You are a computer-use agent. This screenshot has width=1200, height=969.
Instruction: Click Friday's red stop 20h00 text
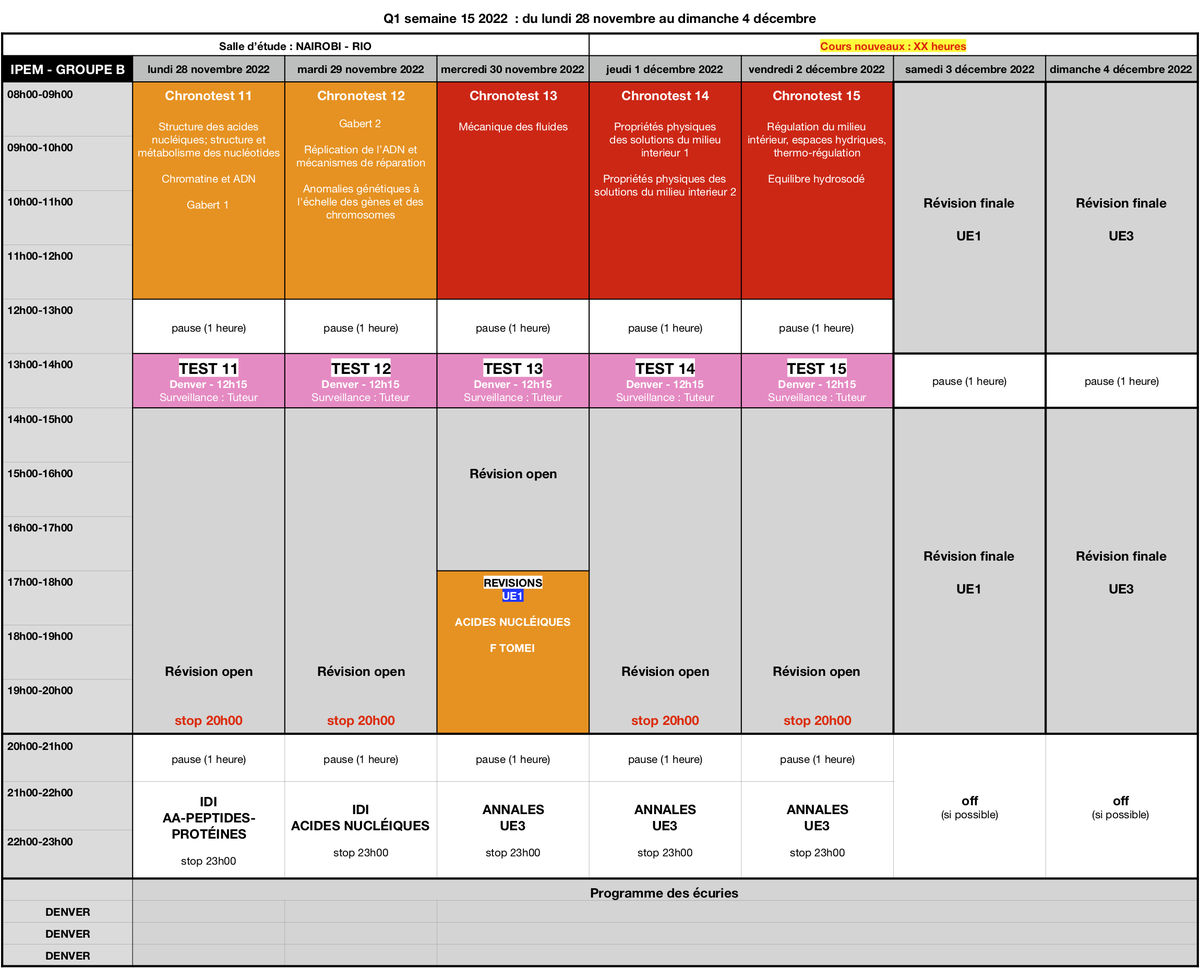tap(817, 721)
